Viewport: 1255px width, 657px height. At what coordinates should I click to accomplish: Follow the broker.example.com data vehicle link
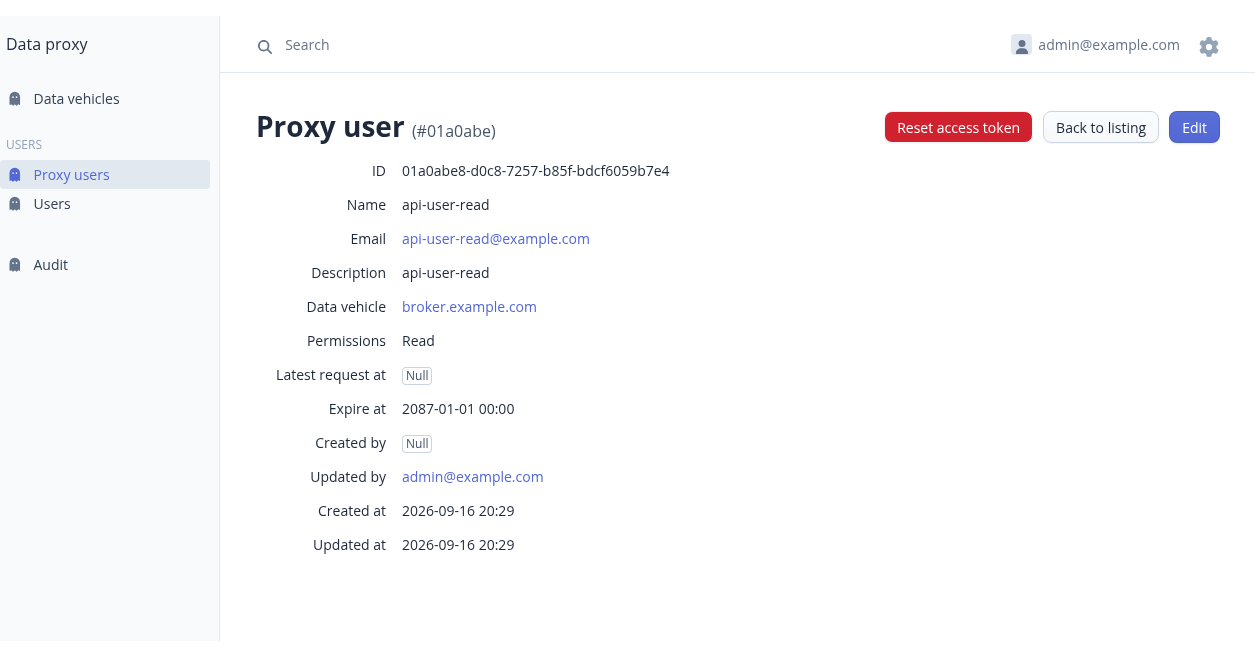tap(469, 307)
